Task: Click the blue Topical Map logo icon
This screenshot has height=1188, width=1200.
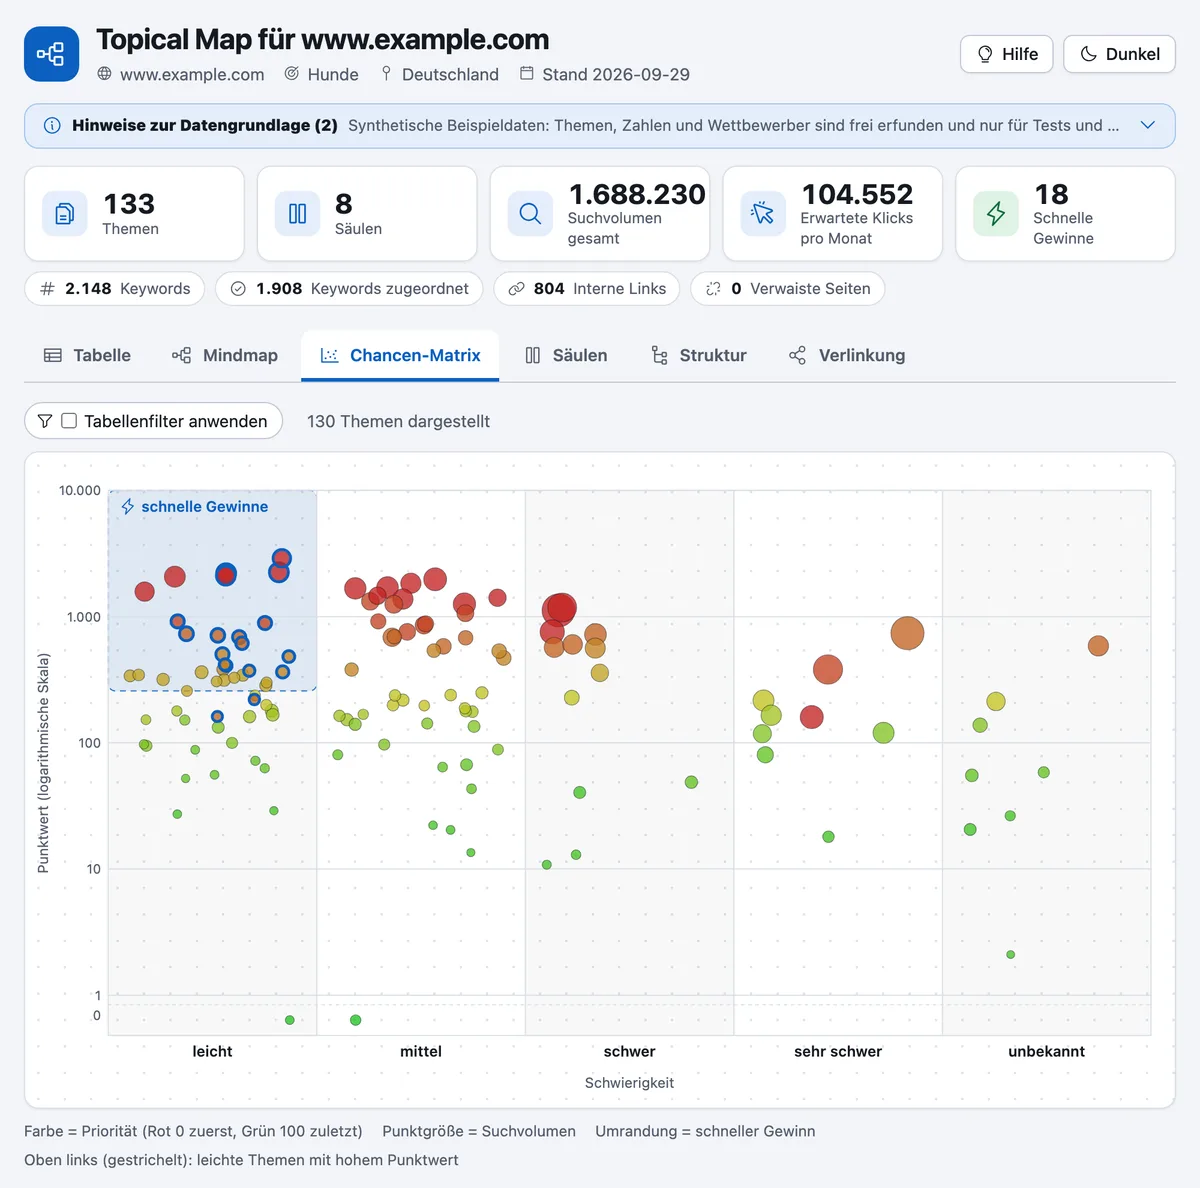Action: [x=51, y=54]
